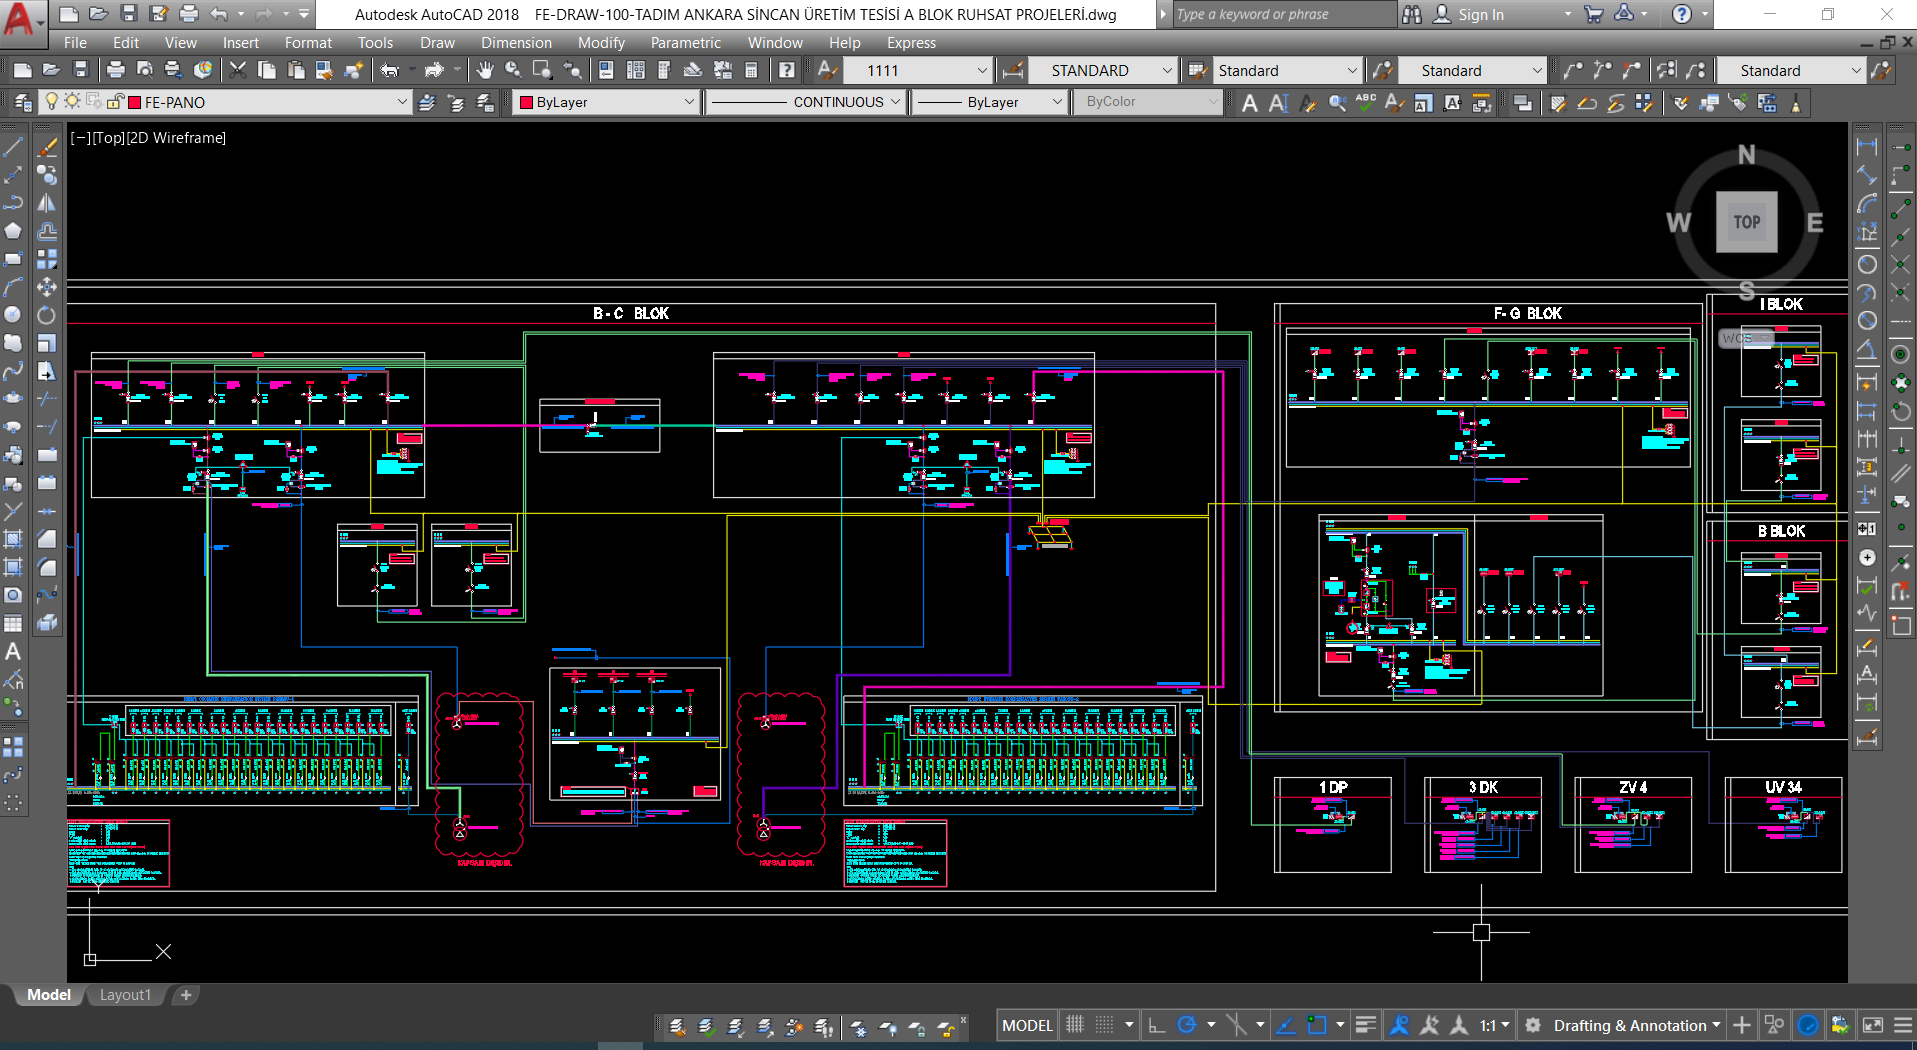Toggle the drawing grid display
This screenshot has height=1050, width=1917.
[x=1075, y=1025]
